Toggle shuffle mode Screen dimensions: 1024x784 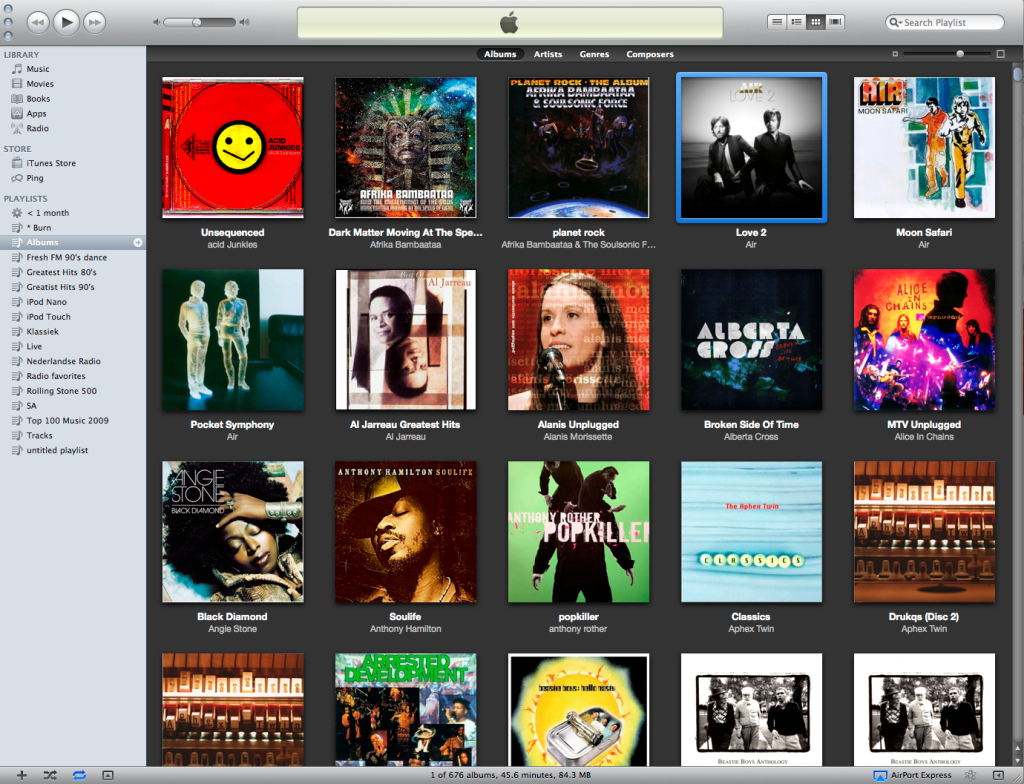pos(50,775)
